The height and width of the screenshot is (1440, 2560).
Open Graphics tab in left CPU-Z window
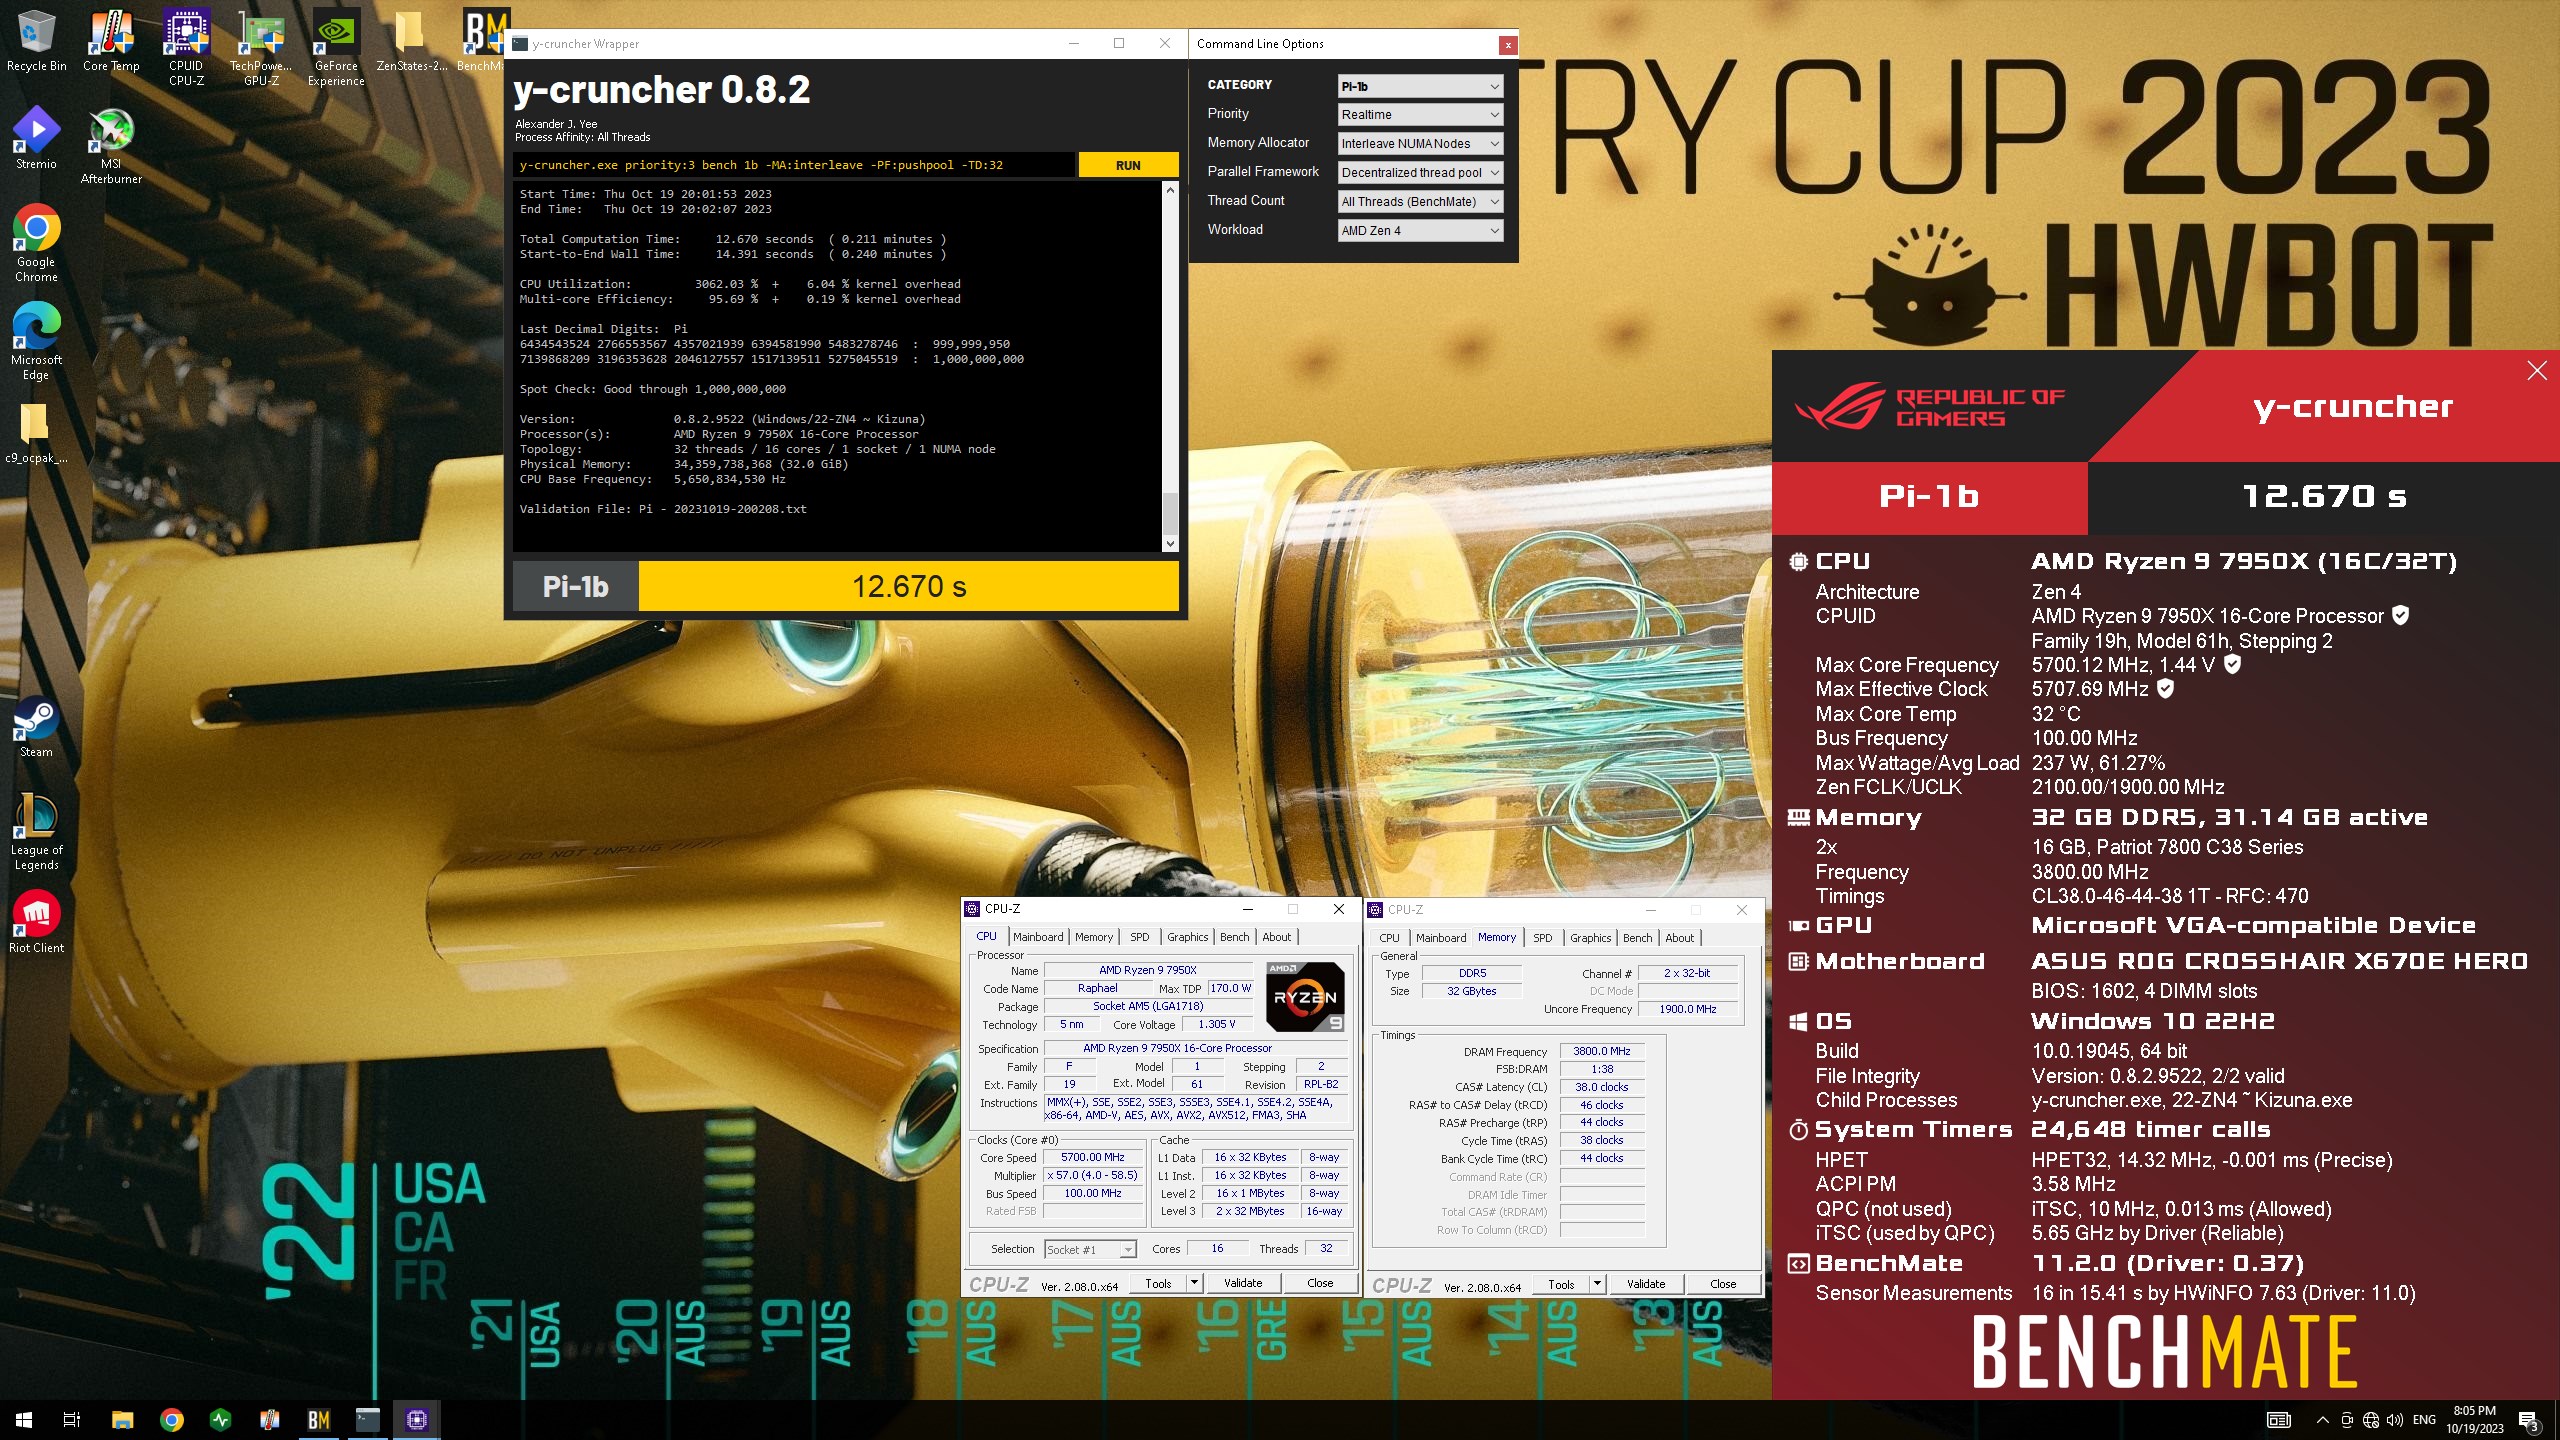1188,937
